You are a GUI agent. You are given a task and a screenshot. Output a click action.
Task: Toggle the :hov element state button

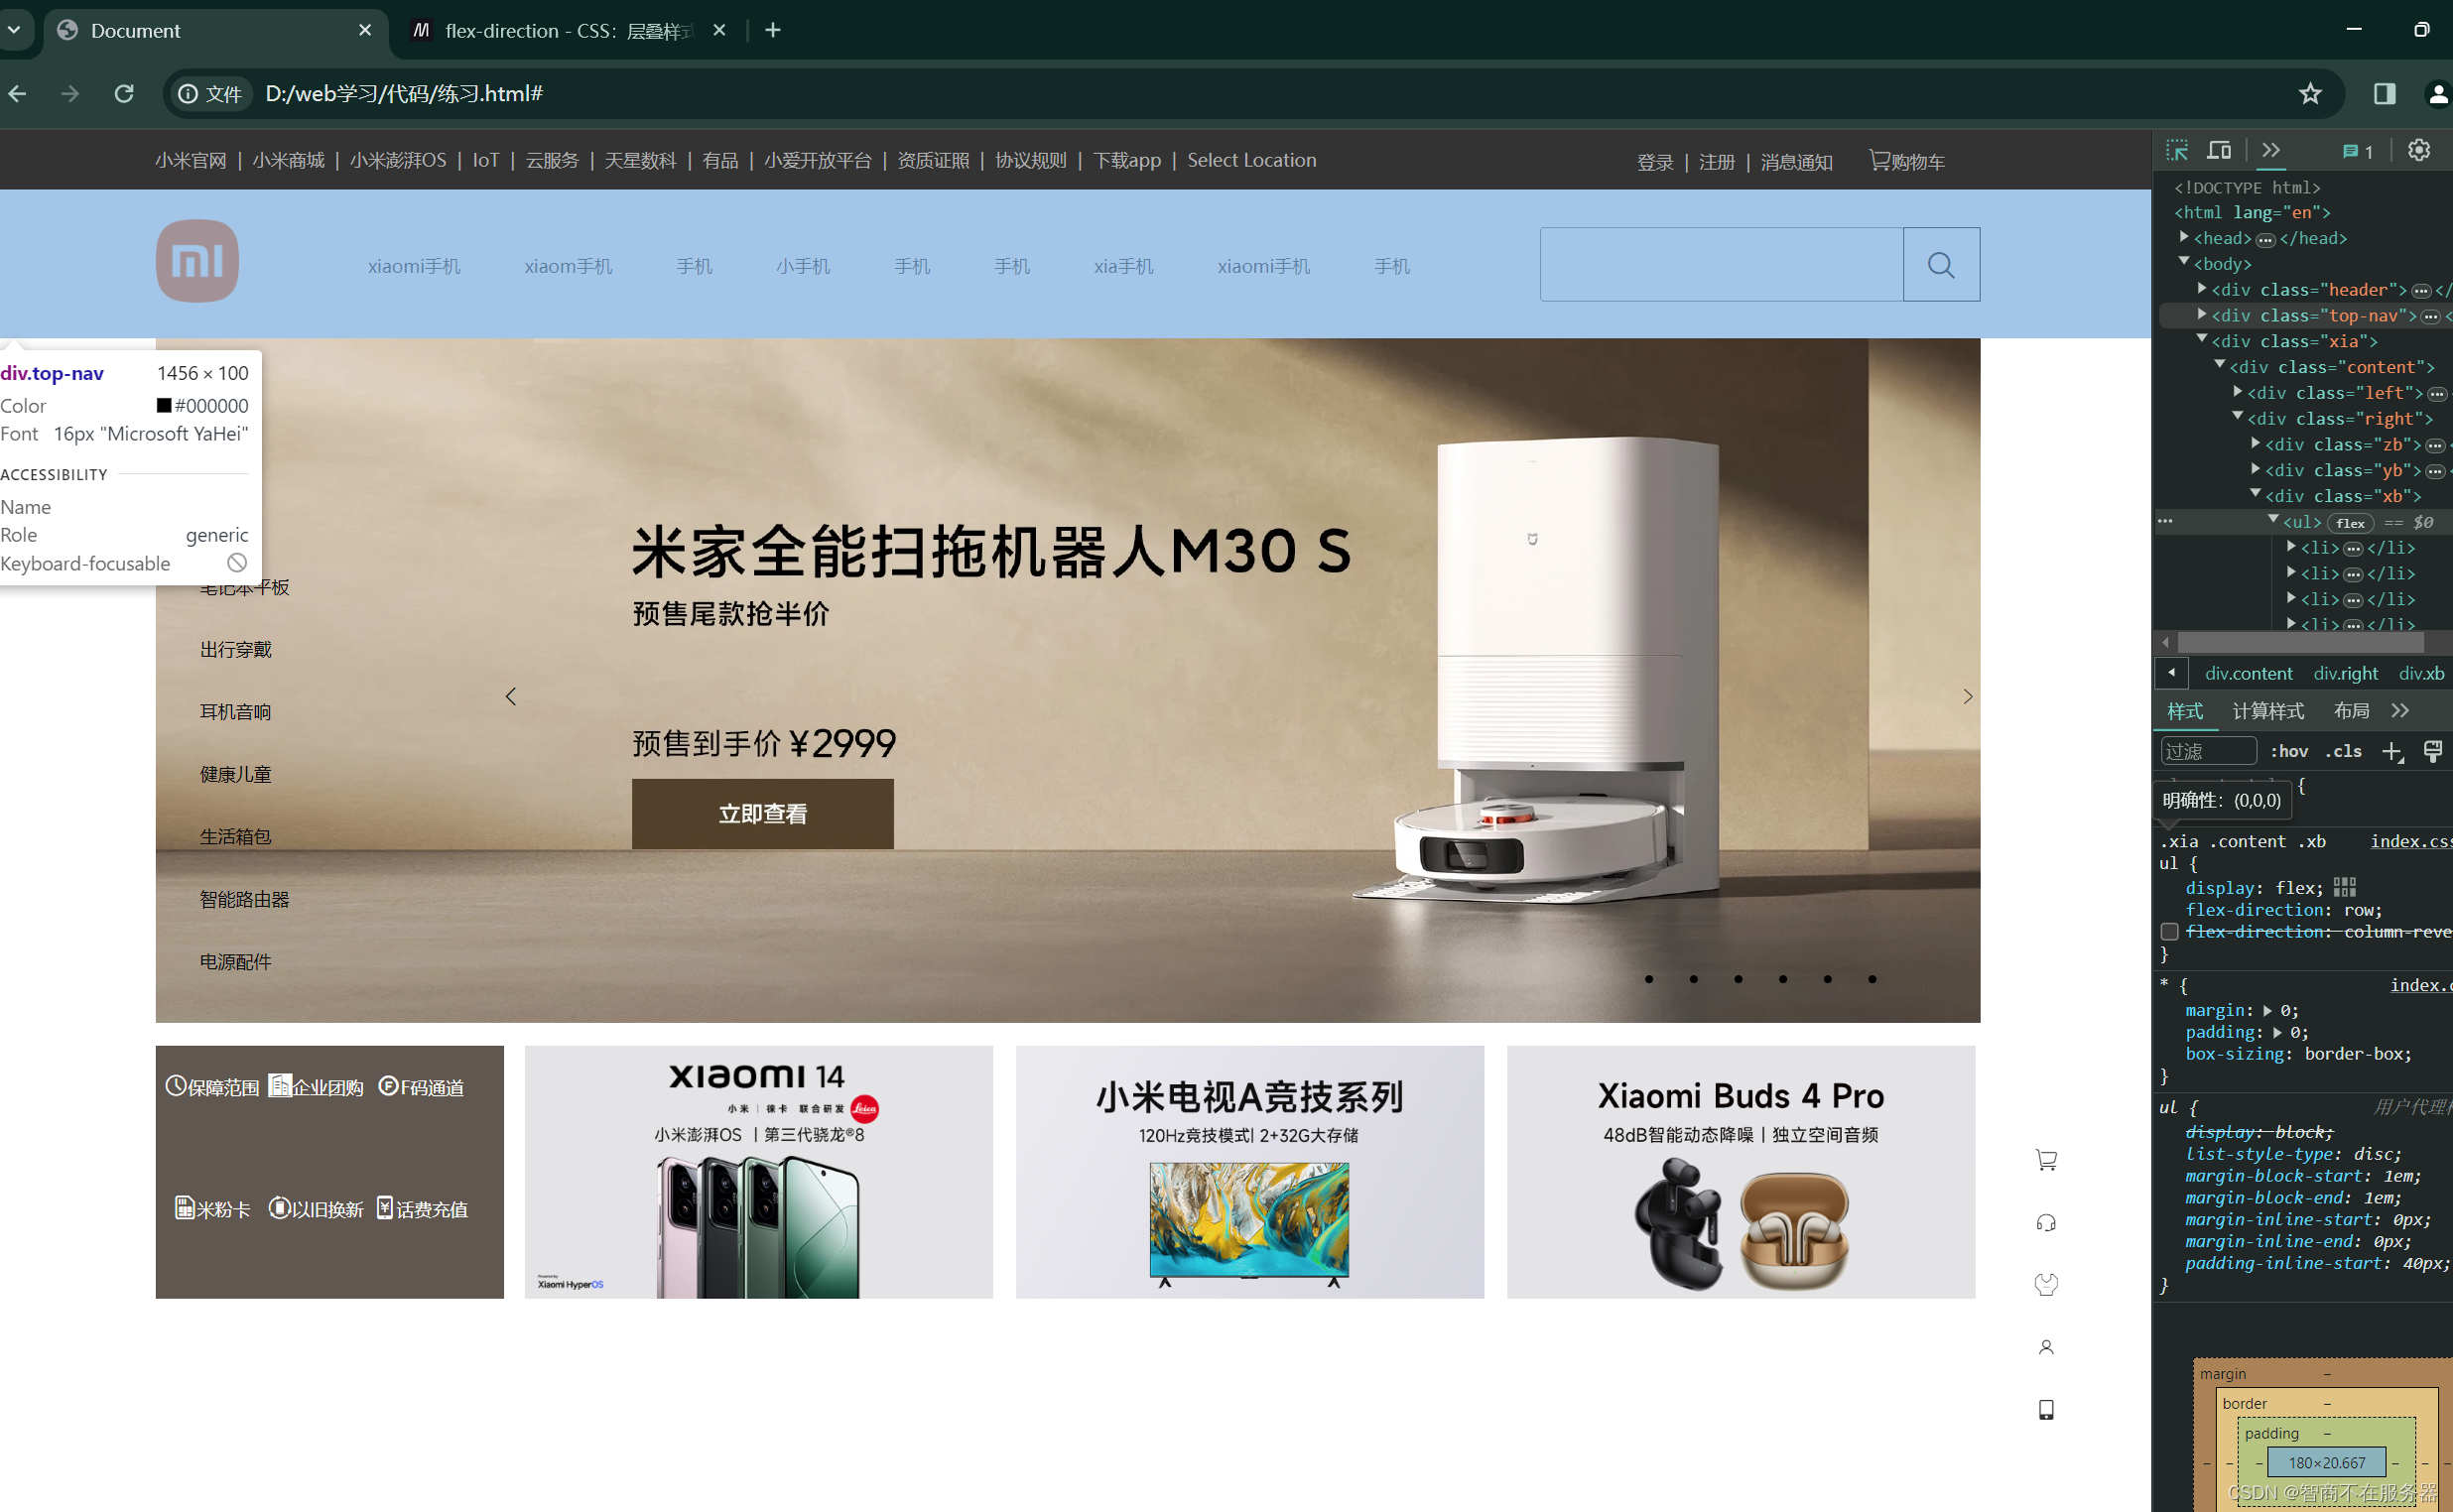coord(2288,751)
